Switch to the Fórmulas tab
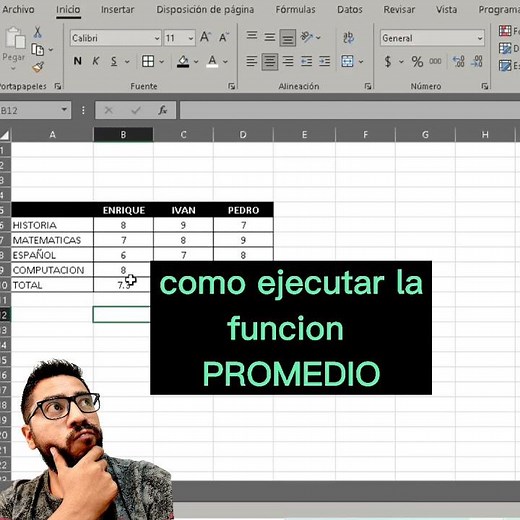The height and width of the screenshot is (520, 520). coord(295,9)
